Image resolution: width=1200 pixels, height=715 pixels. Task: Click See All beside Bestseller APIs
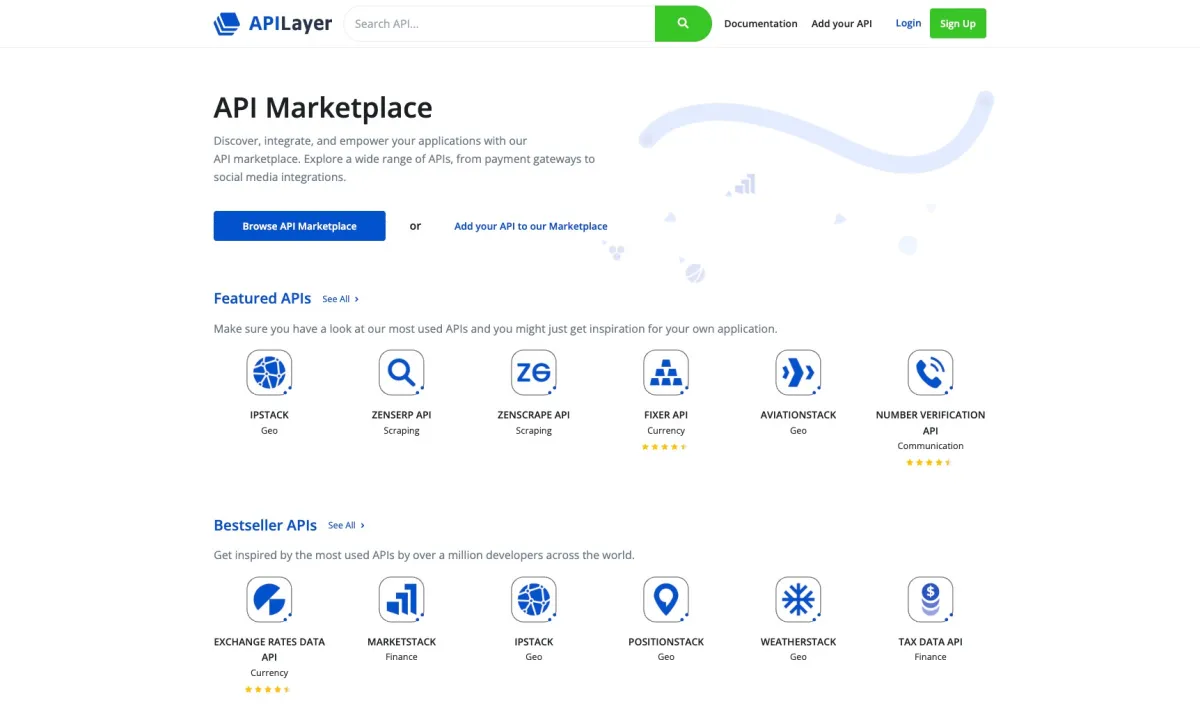coord(346,525)
